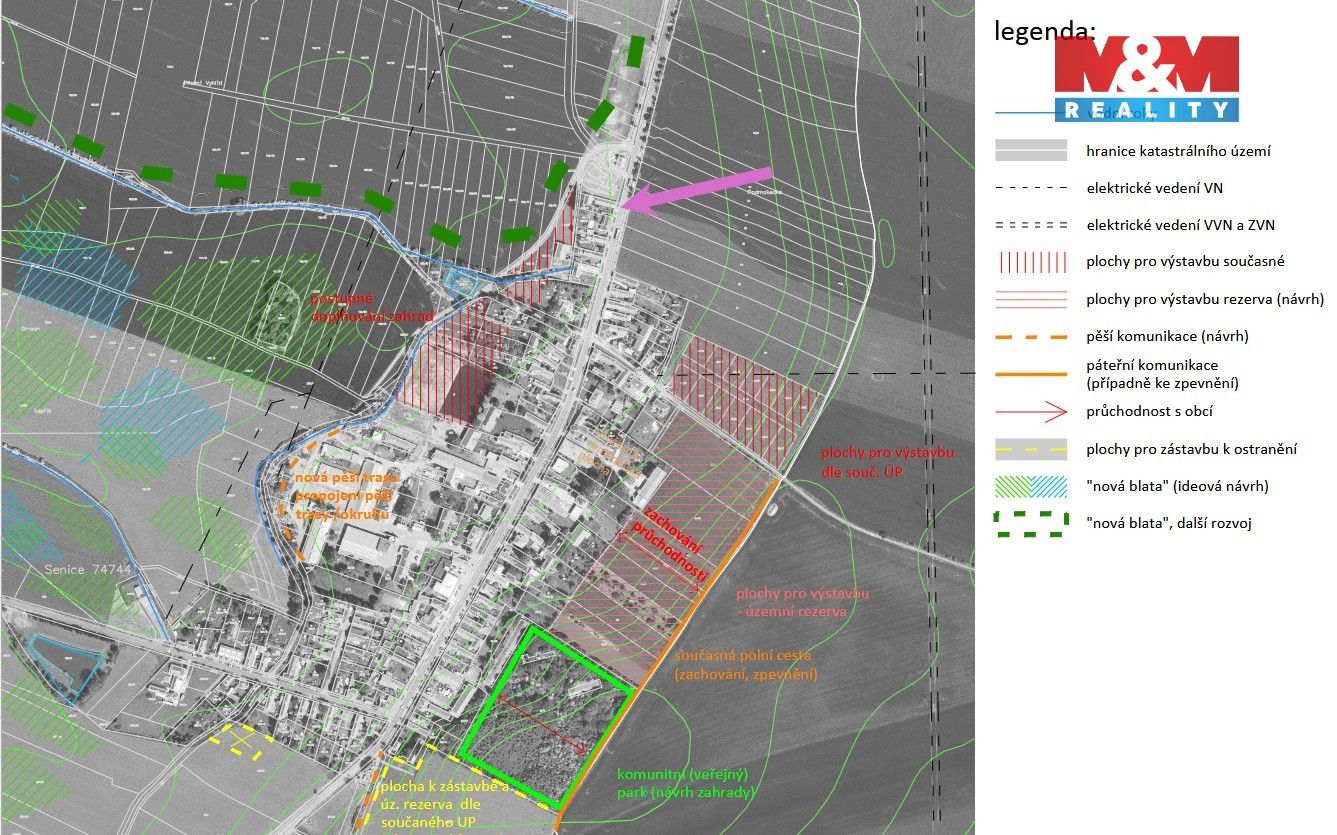Click inside the green community park rectangle
The width and height of the screenshot is (1337, 835).
pyautogui.click(x=545, y=716)
